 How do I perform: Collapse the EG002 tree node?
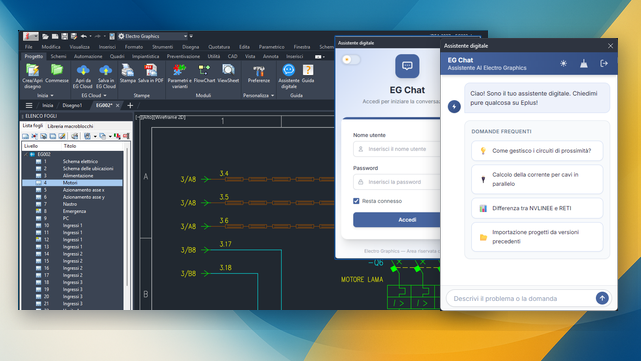point(26,154)
